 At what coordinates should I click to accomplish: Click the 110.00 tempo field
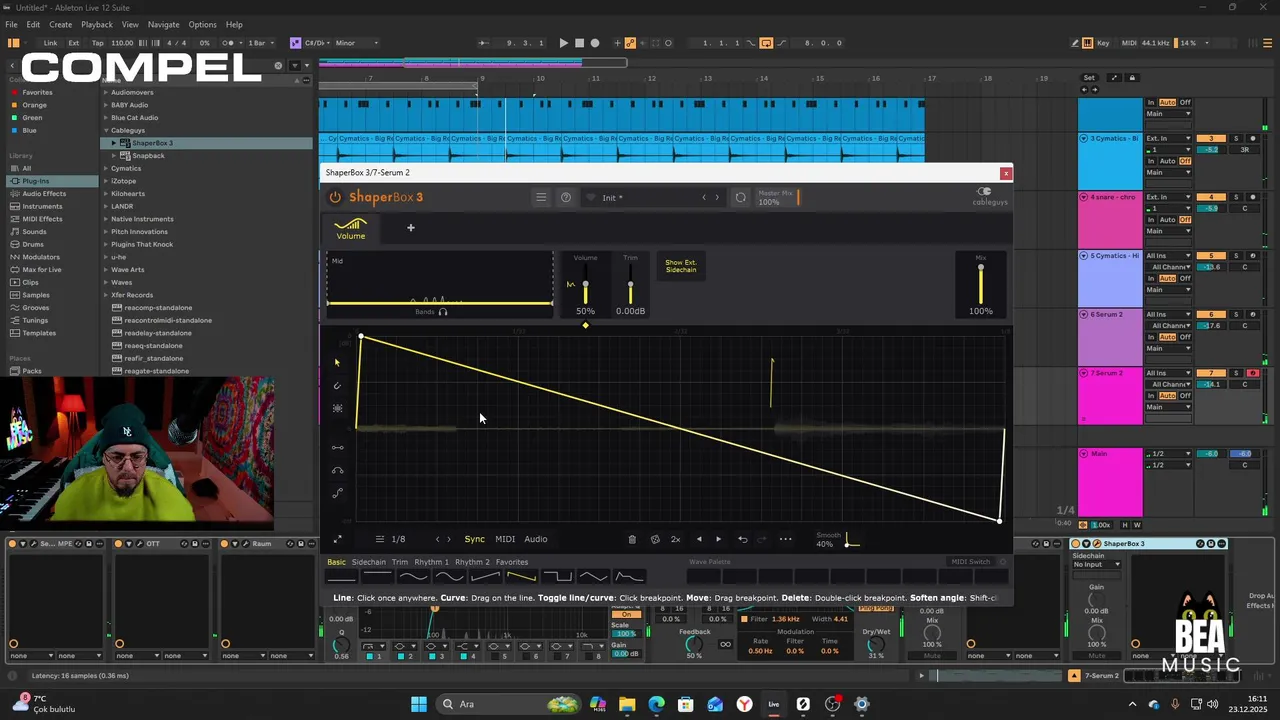click(x=122, y=43)
